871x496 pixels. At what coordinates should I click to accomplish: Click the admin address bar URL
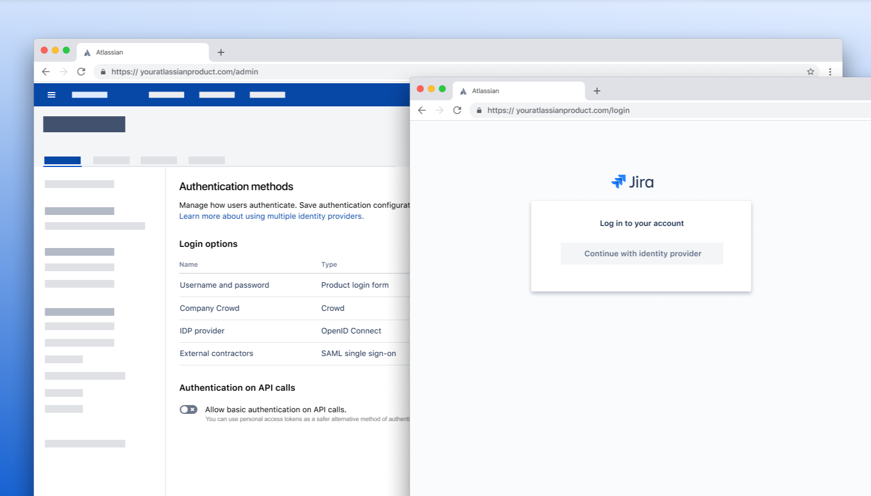click(184, 72)
